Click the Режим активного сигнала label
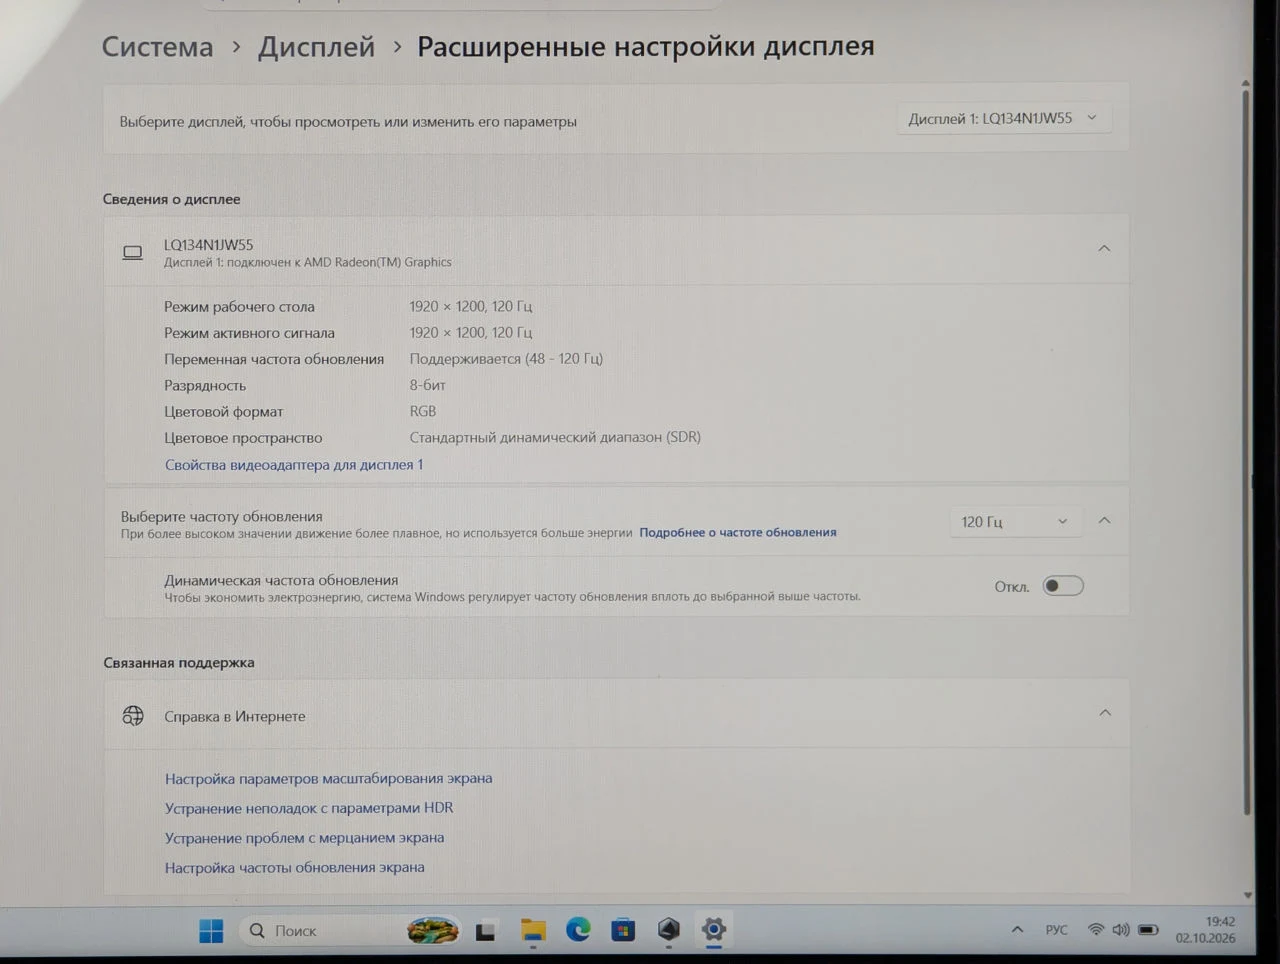This screenshot has height=964, width=1280. coord(249,333)
